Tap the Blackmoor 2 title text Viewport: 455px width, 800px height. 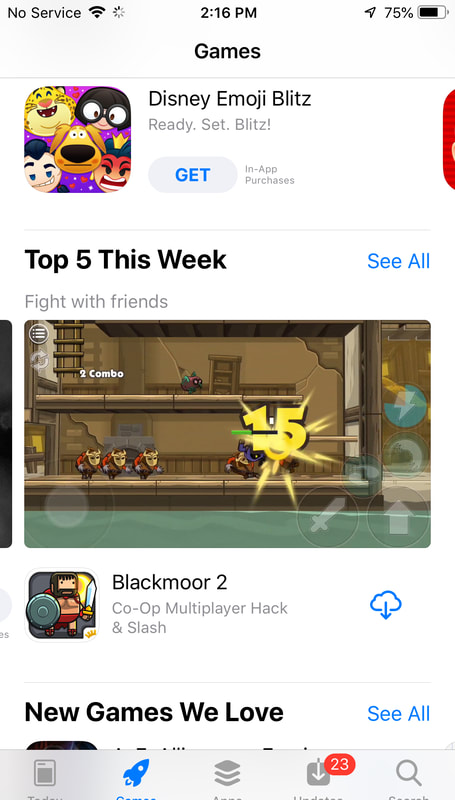click(x=169, y=582)
